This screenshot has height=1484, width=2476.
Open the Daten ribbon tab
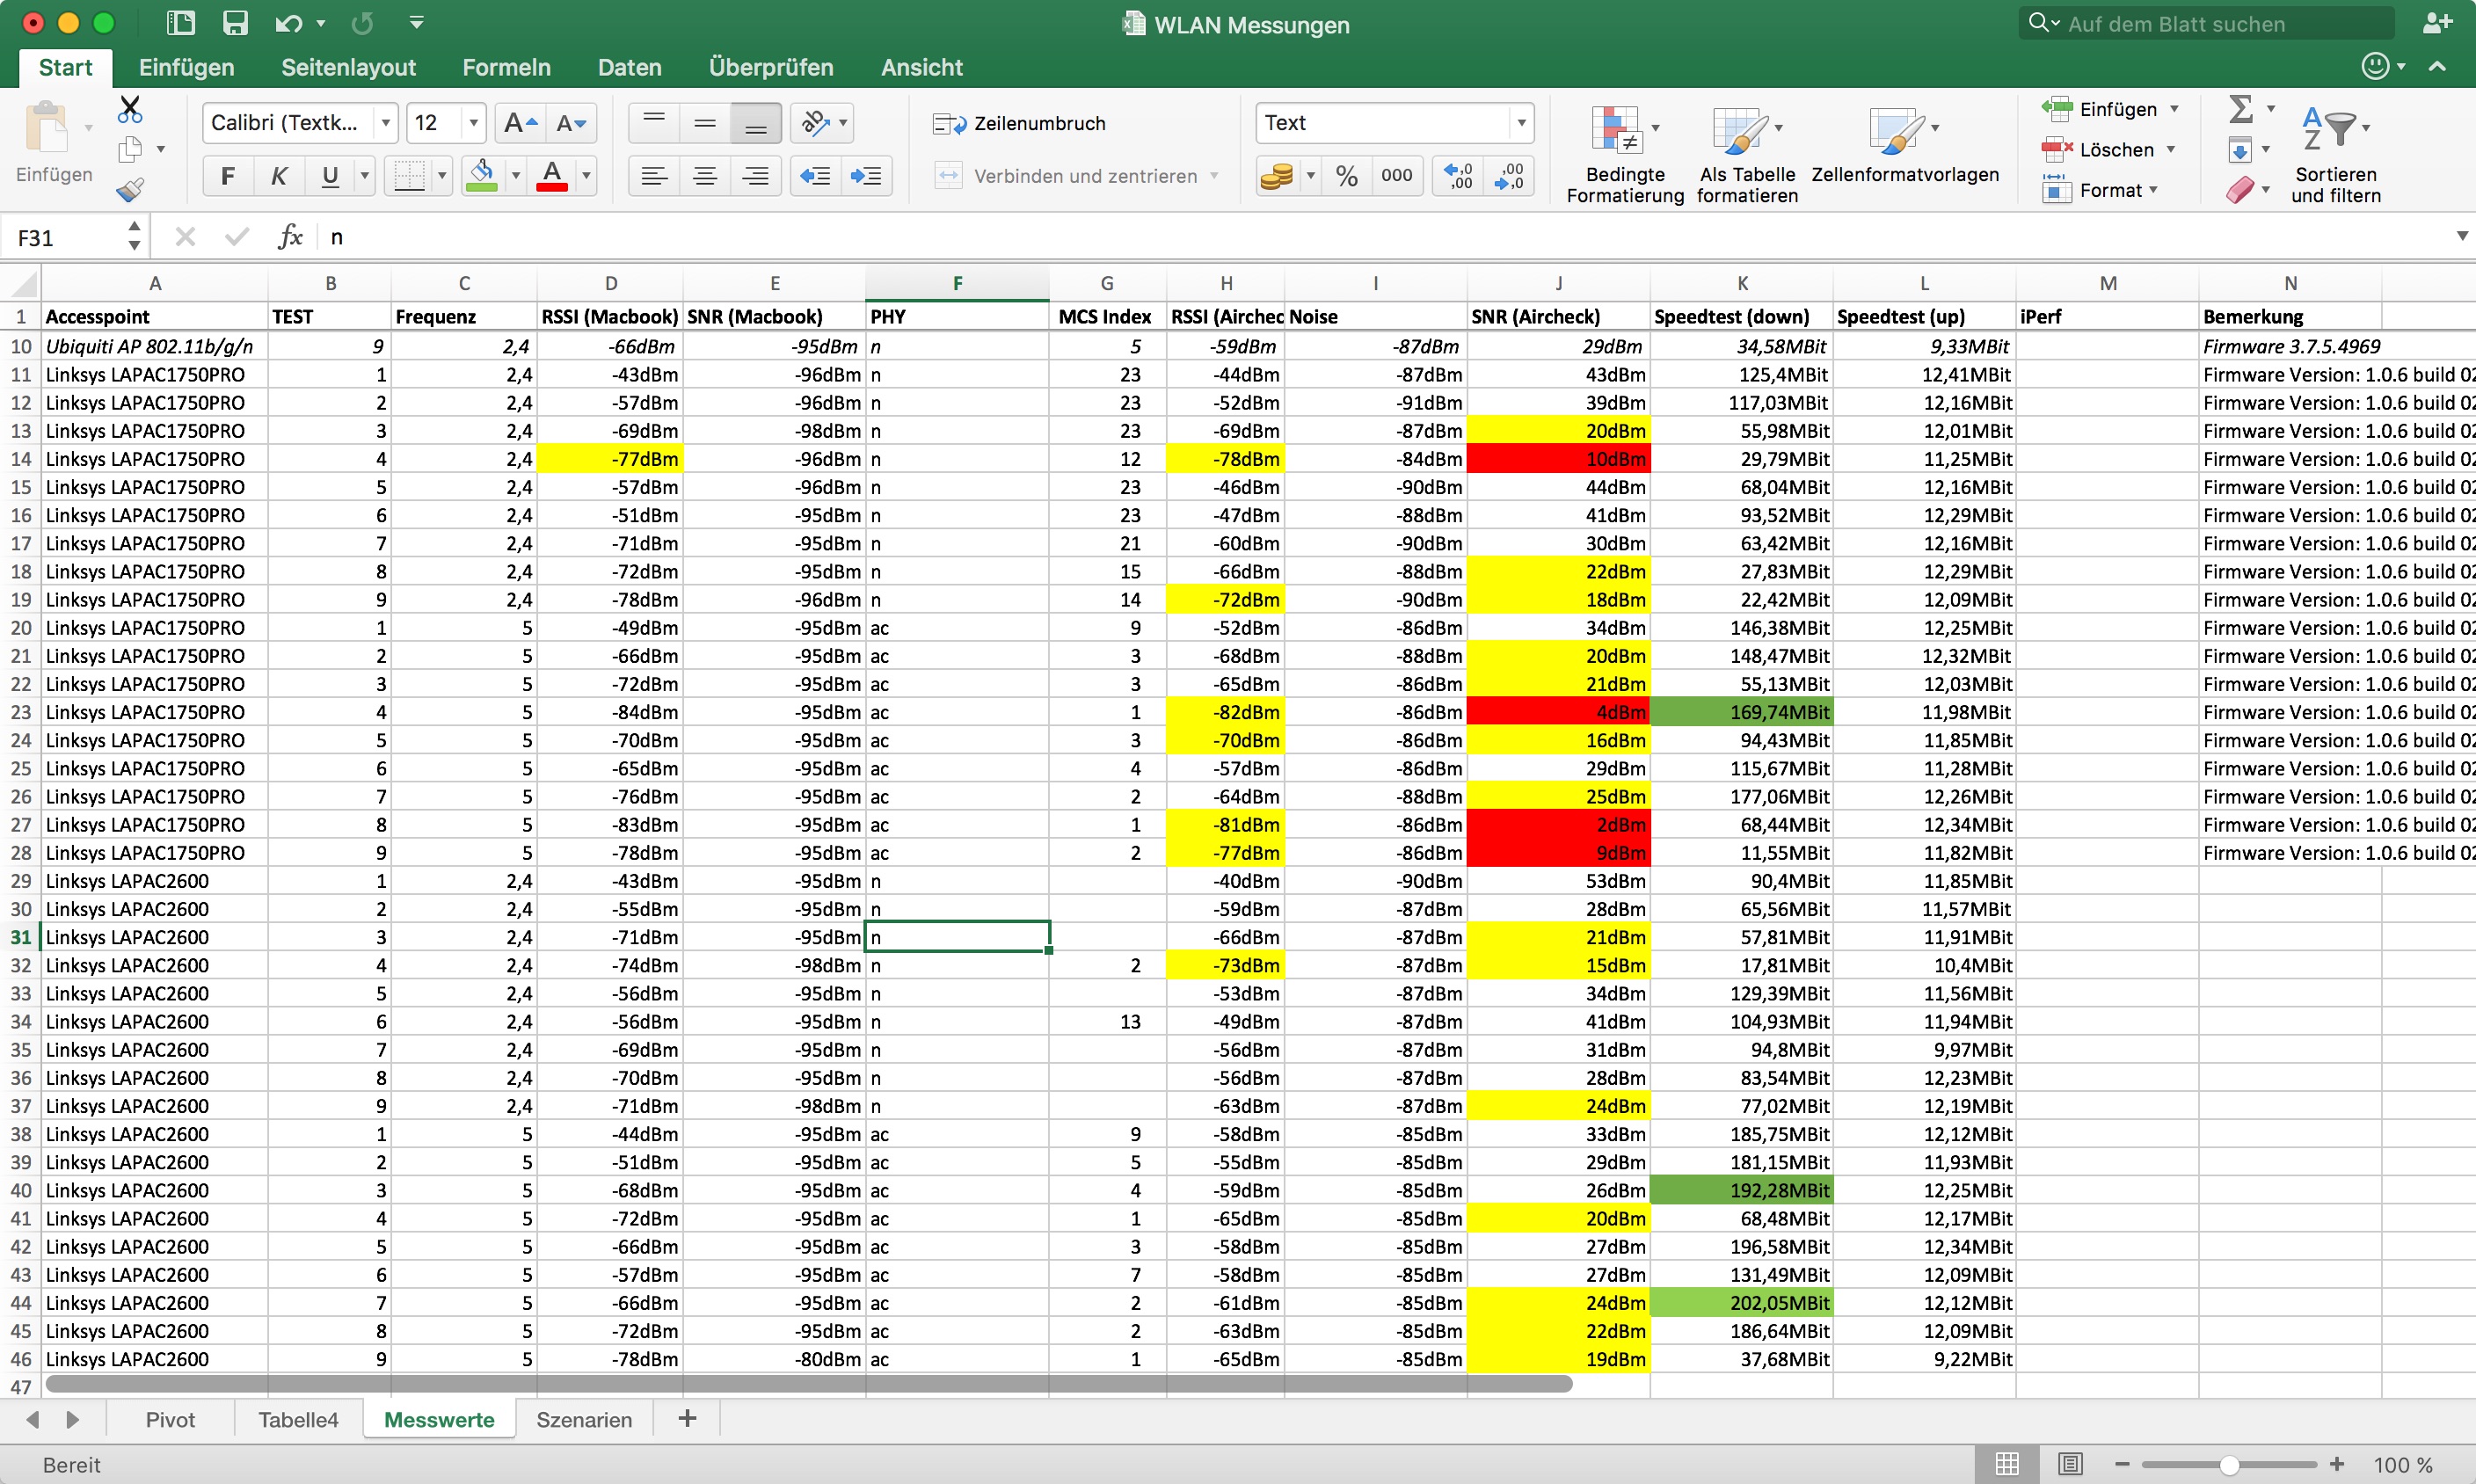pyautogui.click(x=629, y=67)
